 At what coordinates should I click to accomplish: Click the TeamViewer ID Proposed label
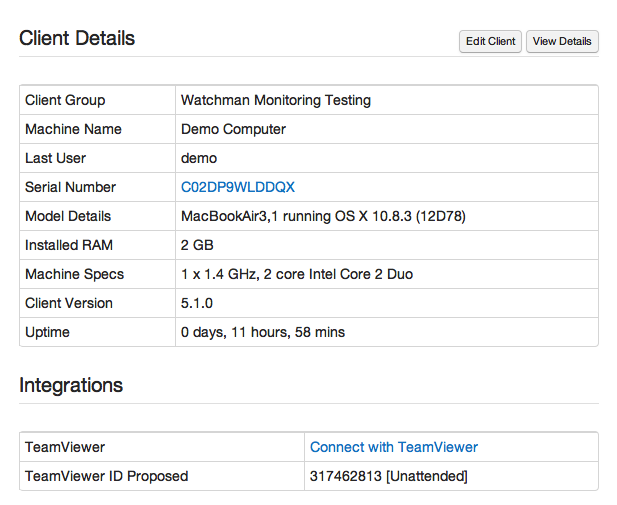tap(107, 476)
